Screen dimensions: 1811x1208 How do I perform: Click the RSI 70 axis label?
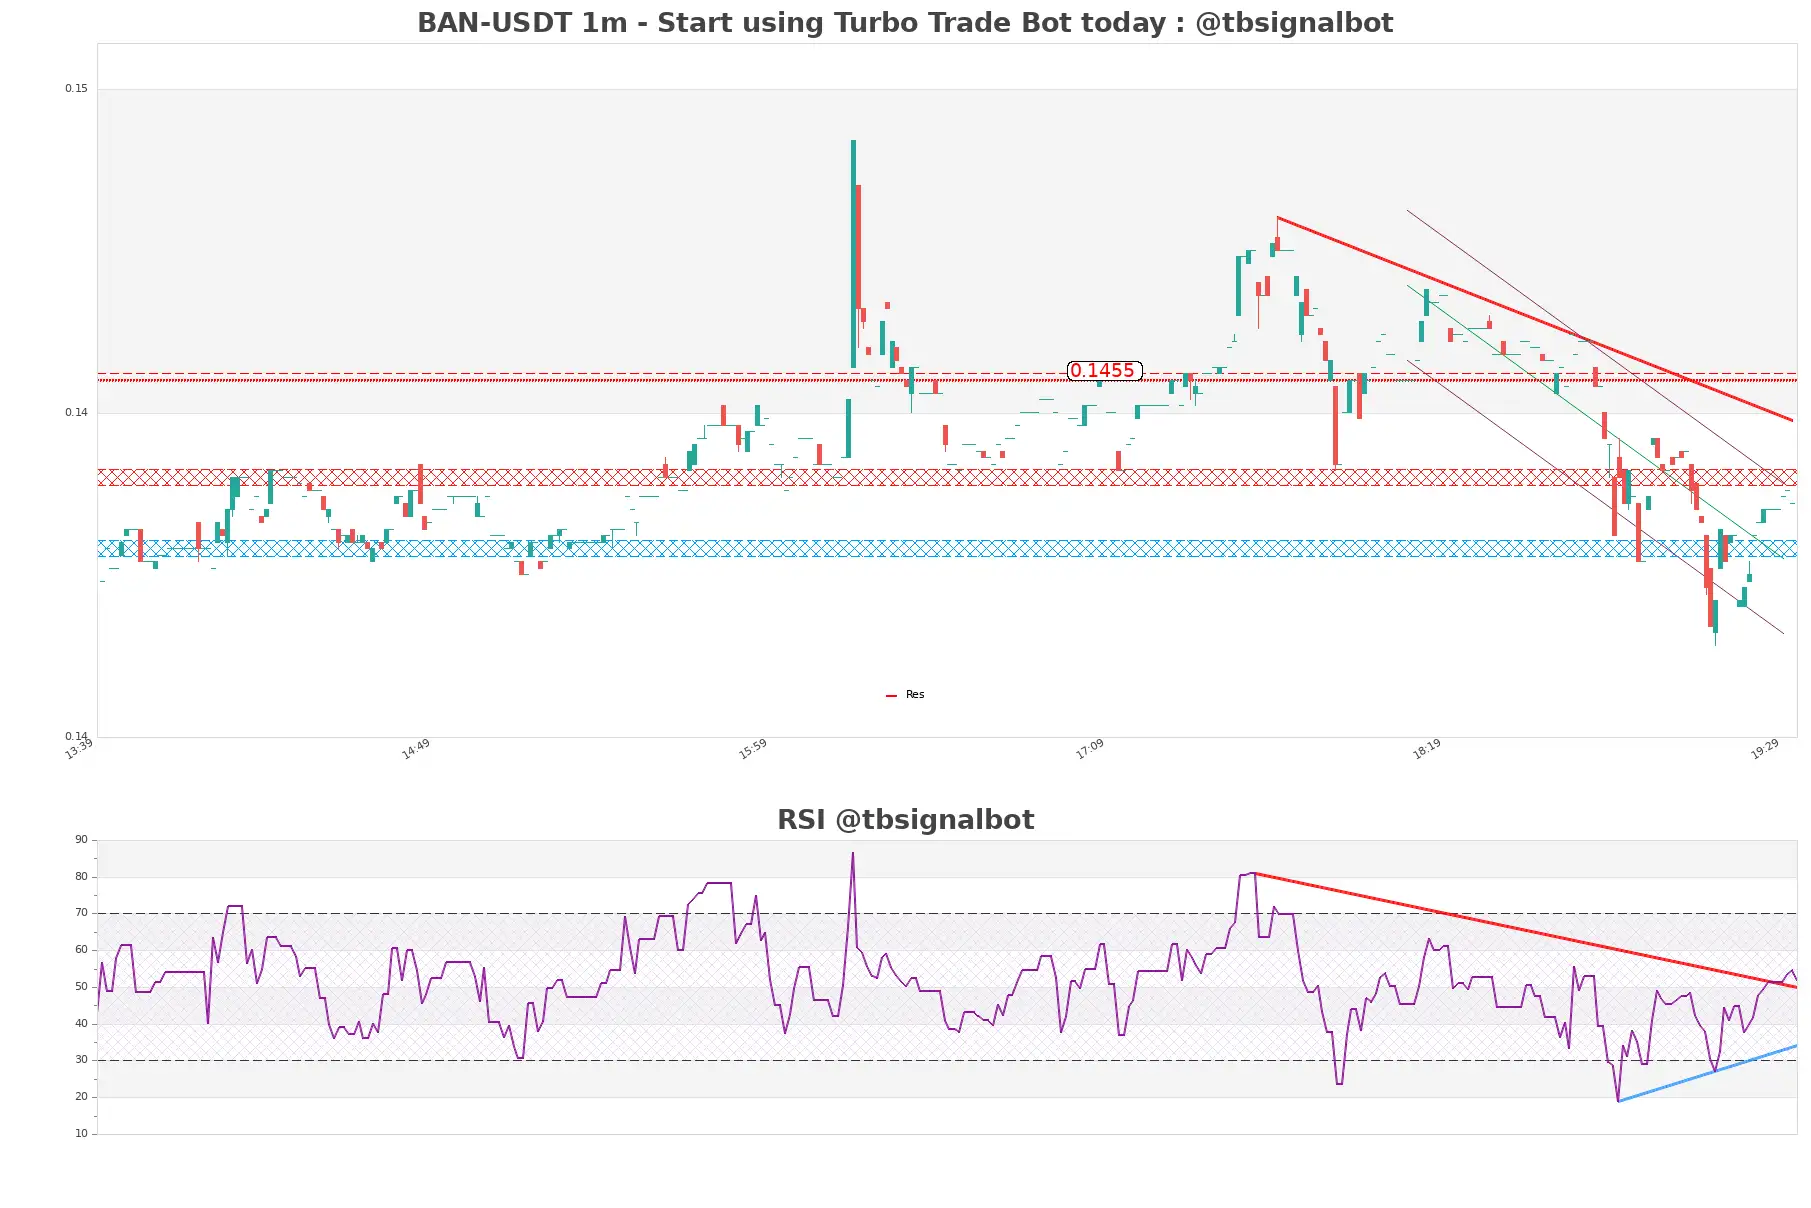81,913
